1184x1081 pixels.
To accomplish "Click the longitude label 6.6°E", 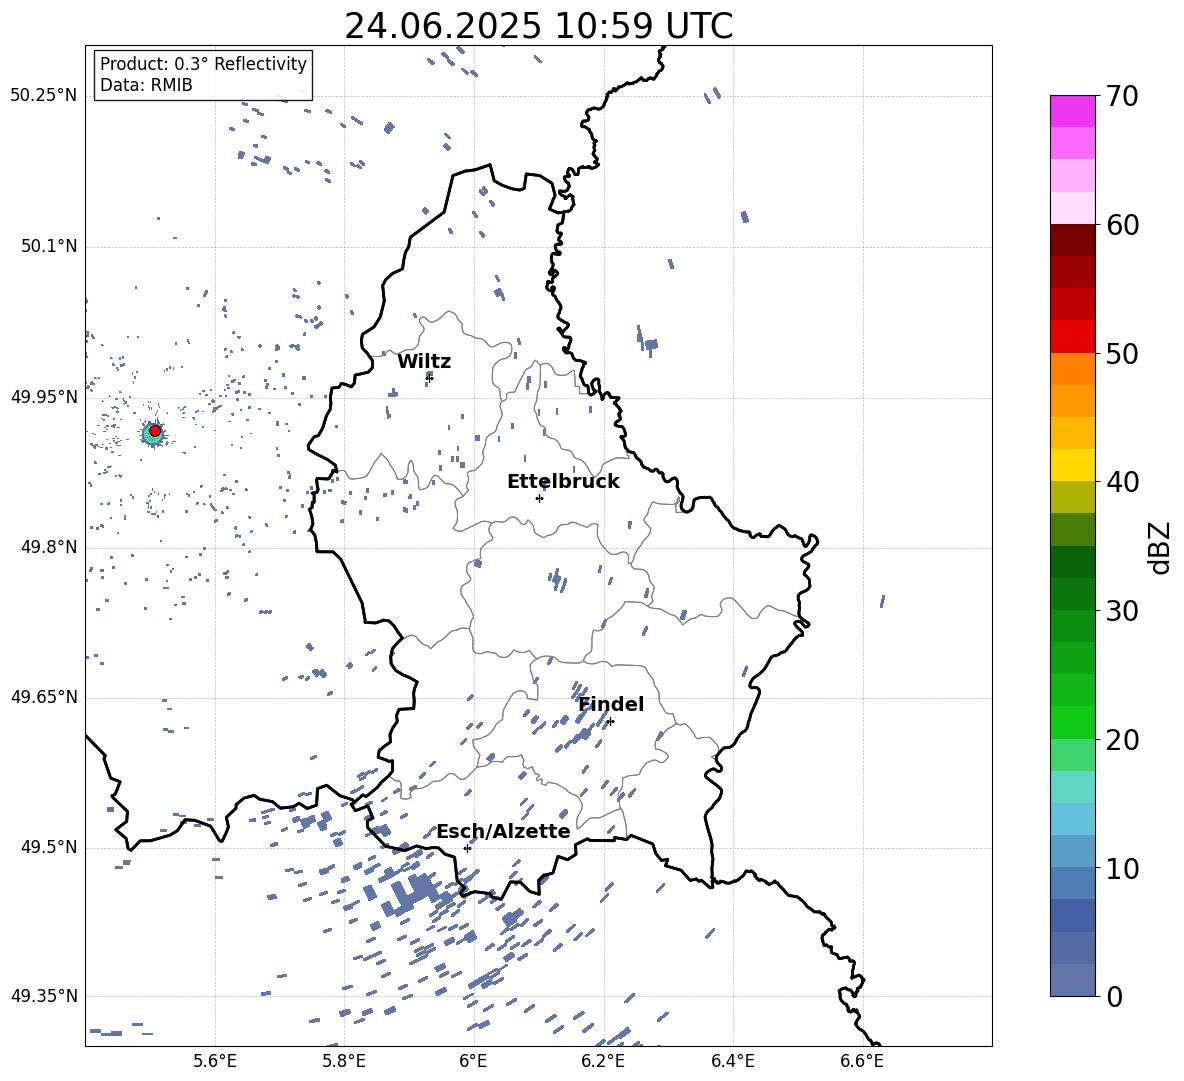I will point(862,1061).
